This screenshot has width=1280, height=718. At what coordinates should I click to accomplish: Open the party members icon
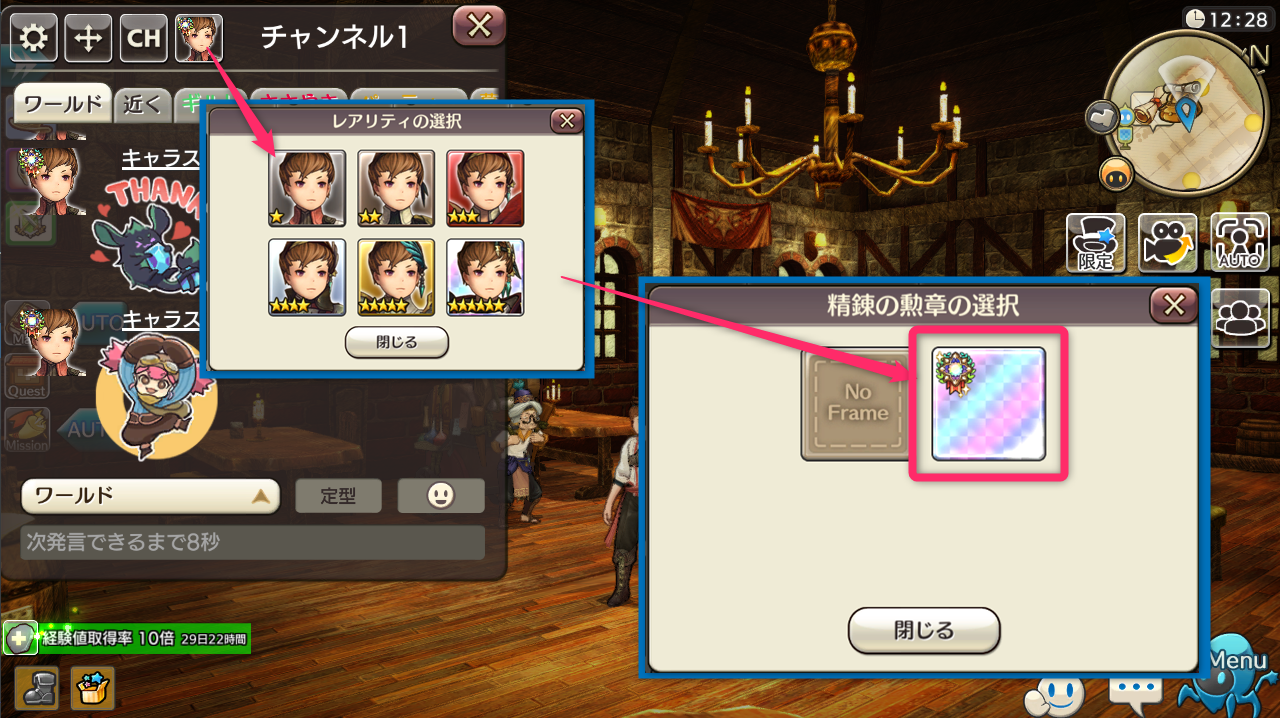[x=1240, y=318]
